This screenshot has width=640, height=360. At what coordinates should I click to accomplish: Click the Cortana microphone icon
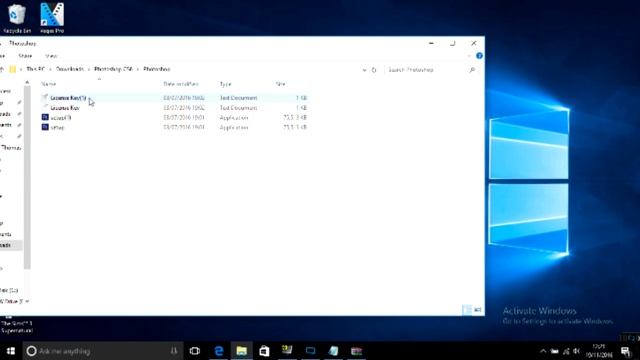pos(174,351)
